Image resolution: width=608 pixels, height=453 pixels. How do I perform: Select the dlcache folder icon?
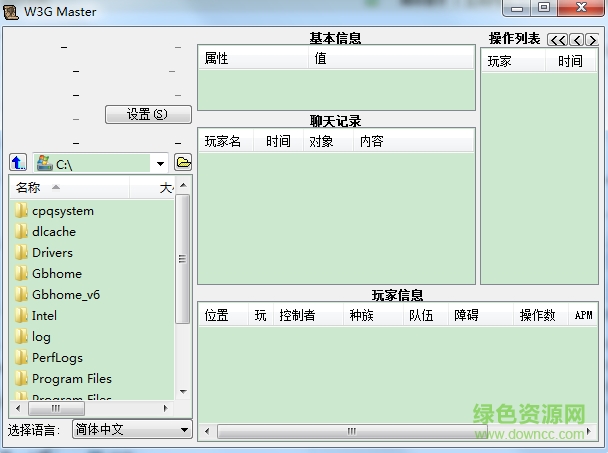coord(21,232)
